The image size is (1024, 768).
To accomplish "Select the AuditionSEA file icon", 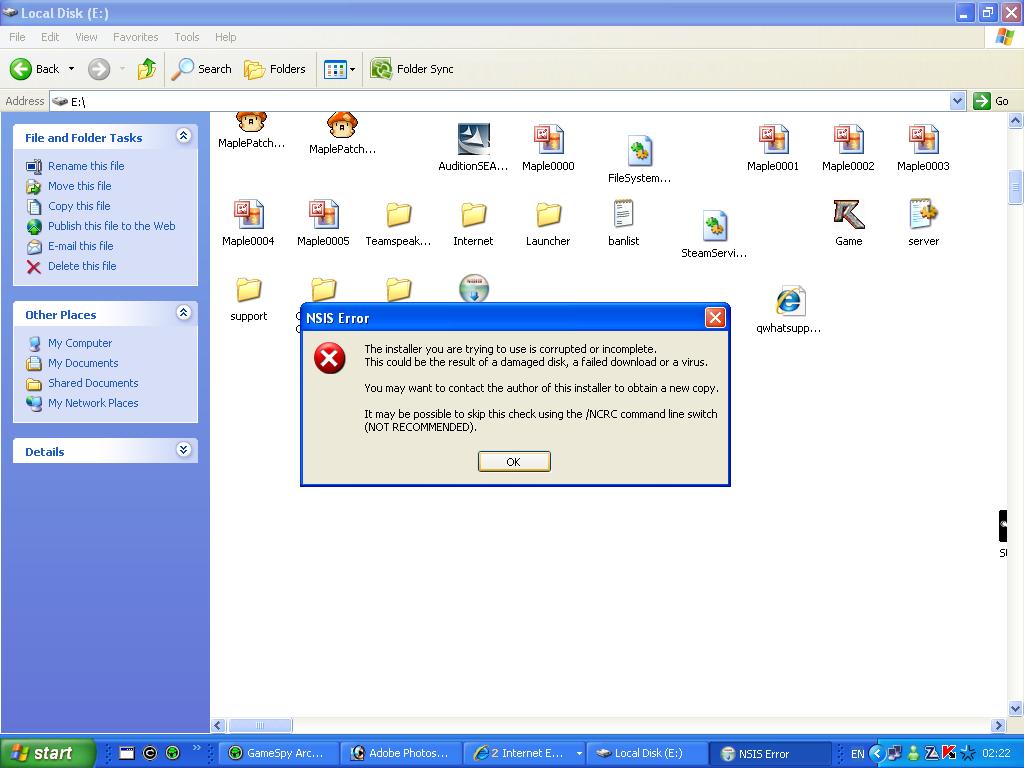I will coord(473,141).
